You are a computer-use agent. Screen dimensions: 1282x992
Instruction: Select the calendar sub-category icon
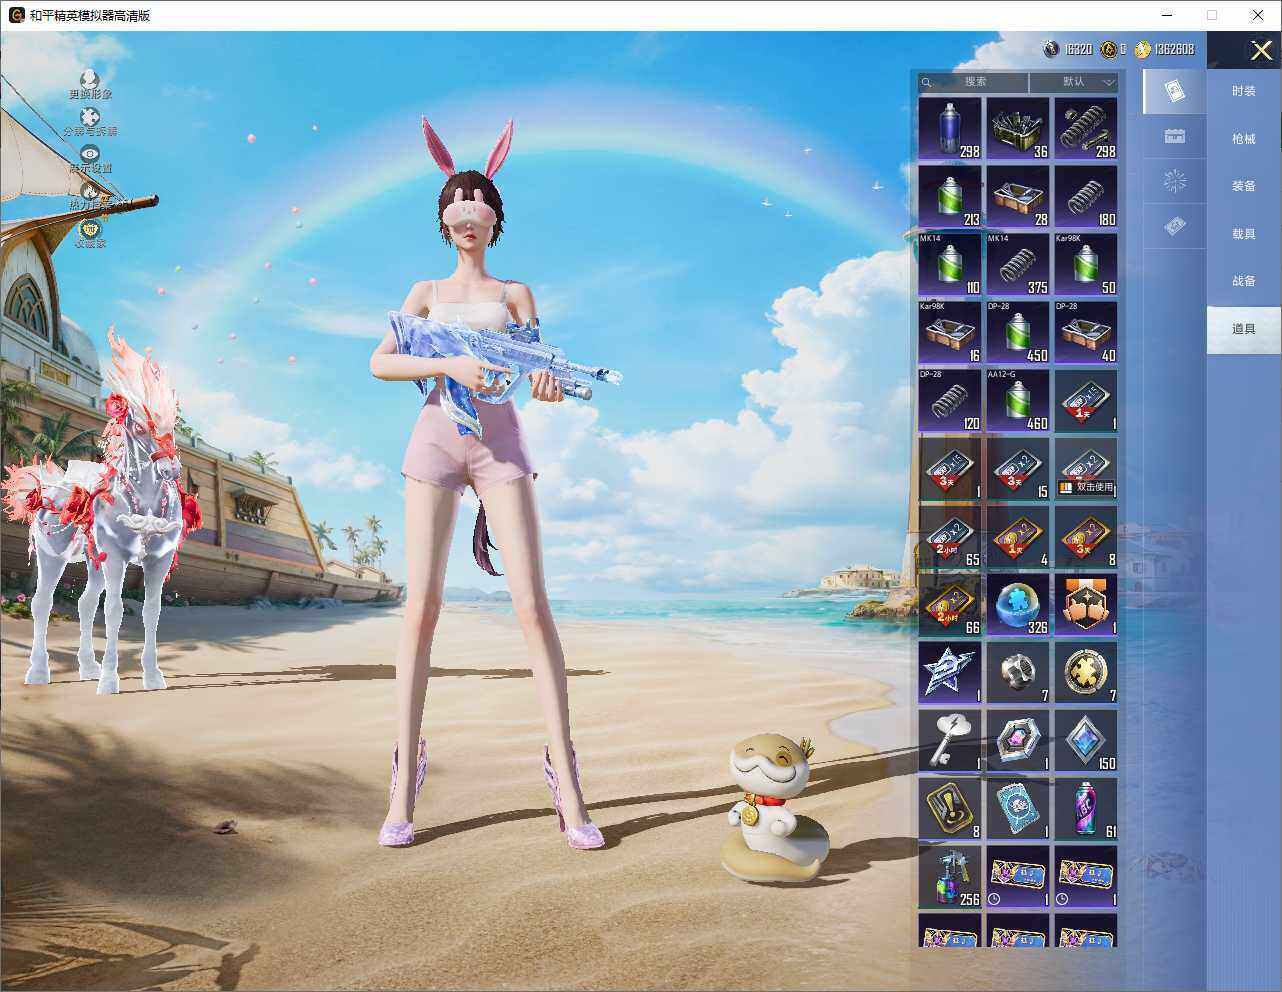(x=1175, y=136)
